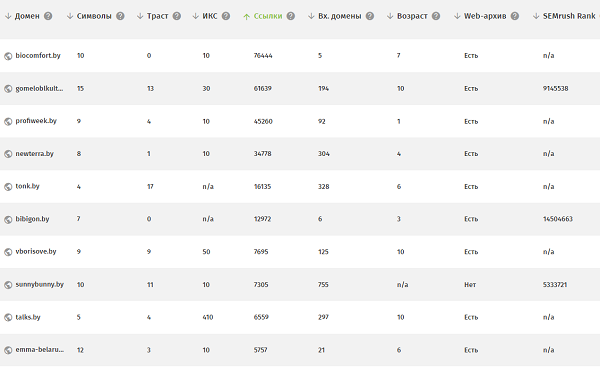
Task: Open the Вх. домены help question mark
Action: pyautogui.click(x=370, y=16)
